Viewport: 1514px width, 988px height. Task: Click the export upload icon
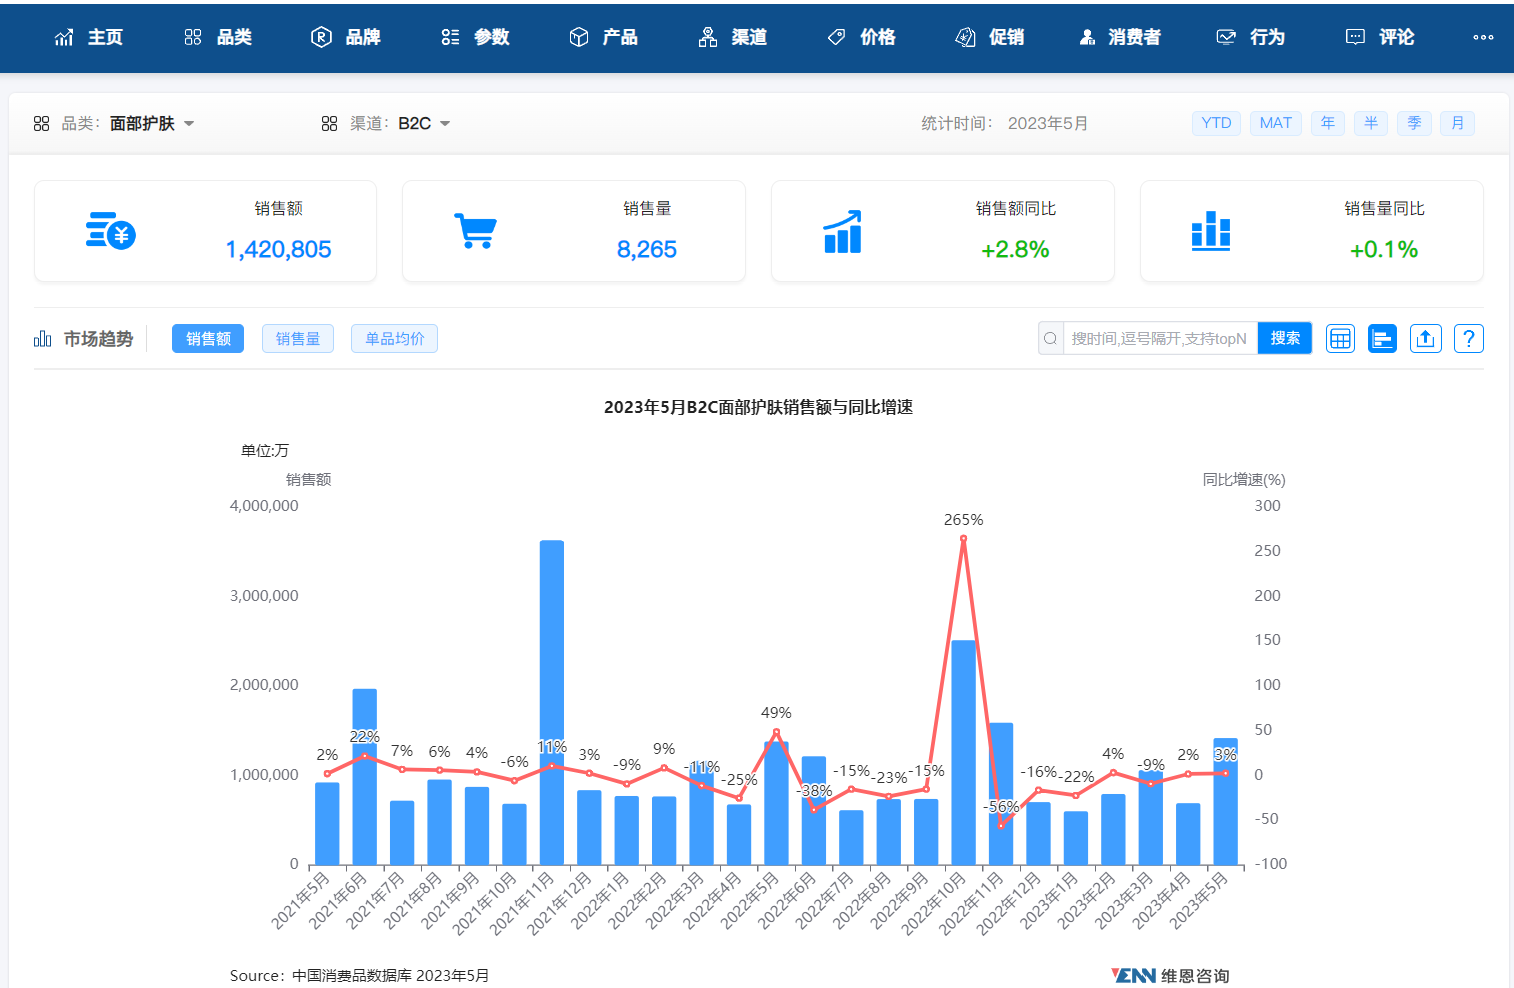pos(1425,339)
